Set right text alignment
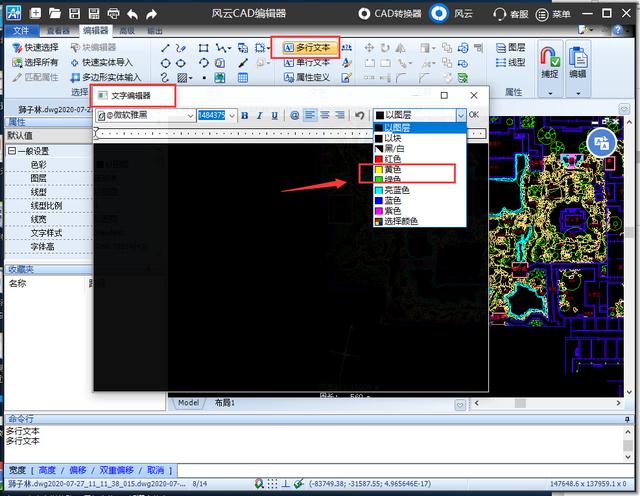Screen dimensions: 640x496 coord(340,116)
